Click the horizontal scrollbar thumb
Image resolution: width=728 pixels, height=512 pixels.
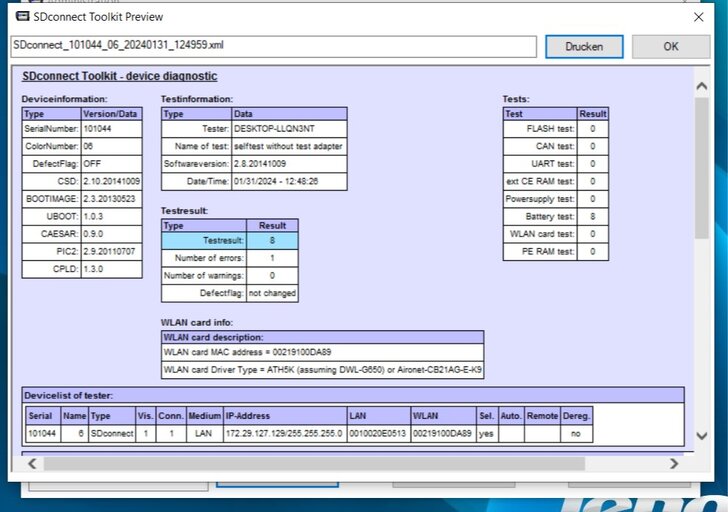tap(314, 463)
